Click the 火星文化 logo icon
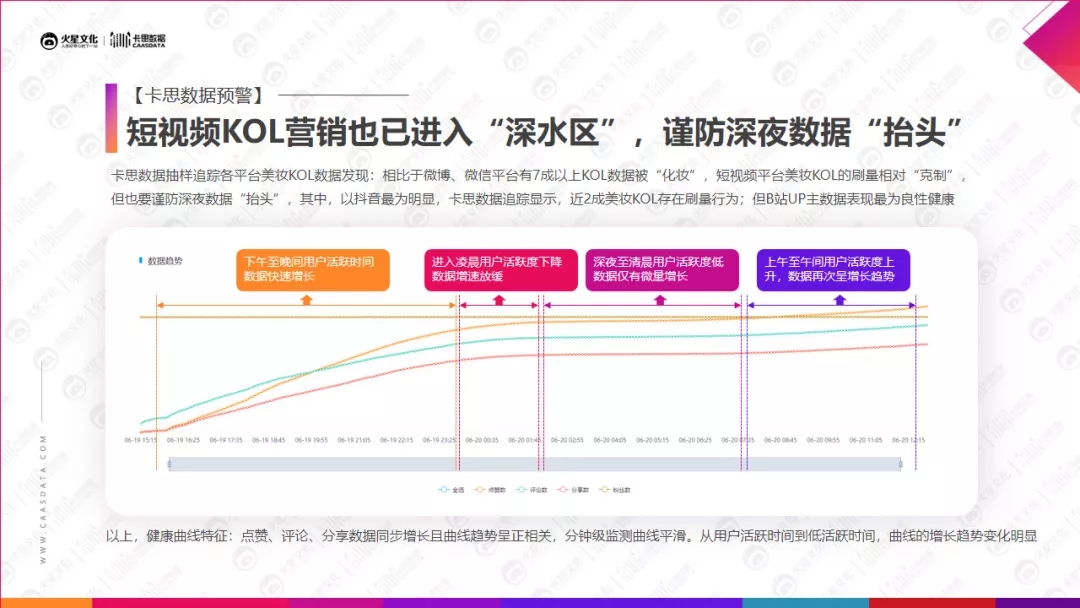Screen dimensions: 1080x608 tap(48, 41)
